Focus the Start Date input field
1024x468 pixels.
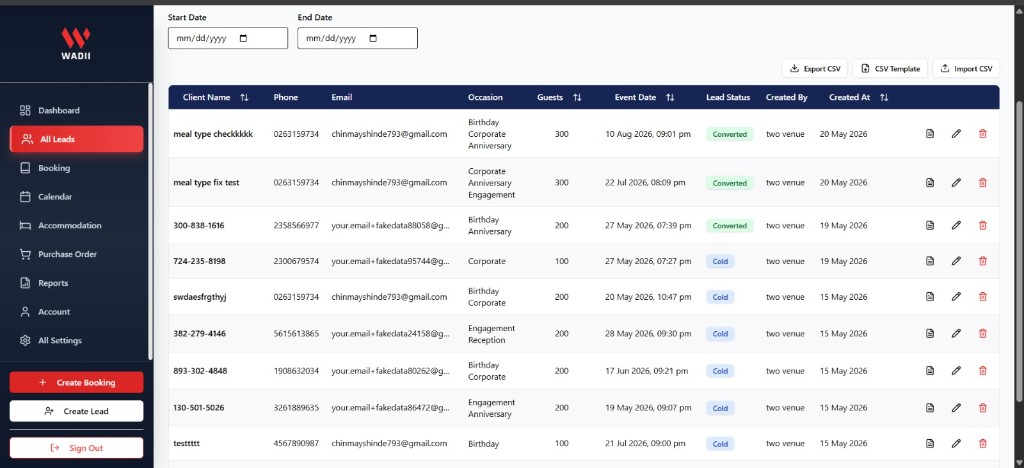(x=228, y=38)
